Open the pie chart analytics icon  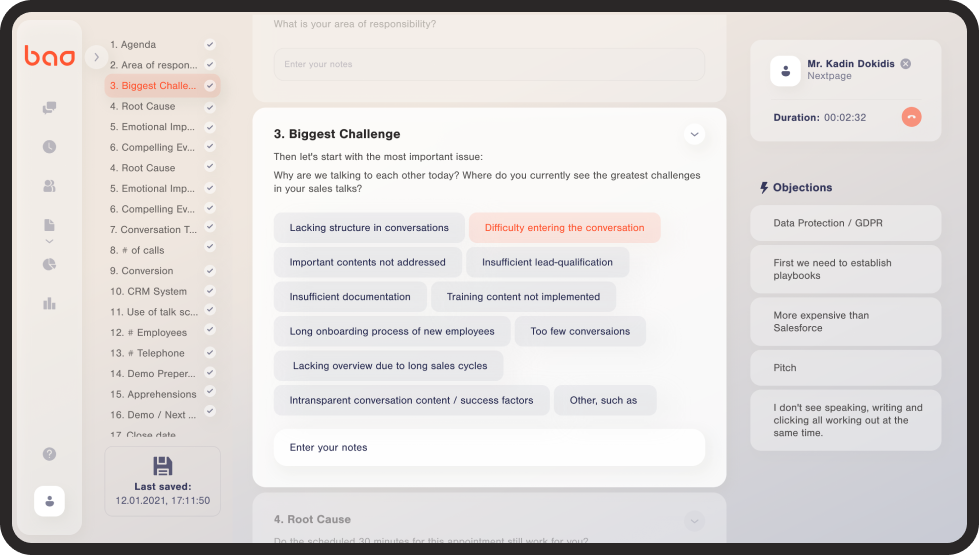coord(49,264)
